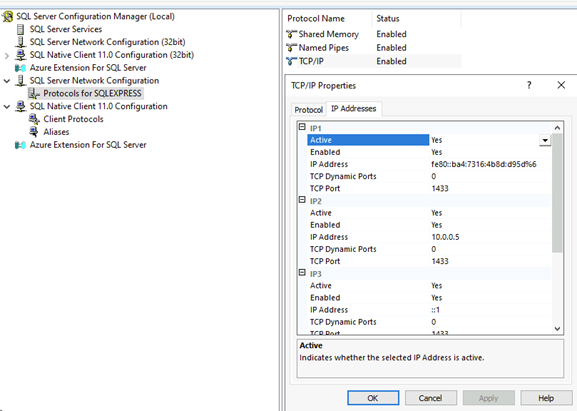Close the TCP/IP Properties dialog
577x411 pixels.
click(561, 85)
